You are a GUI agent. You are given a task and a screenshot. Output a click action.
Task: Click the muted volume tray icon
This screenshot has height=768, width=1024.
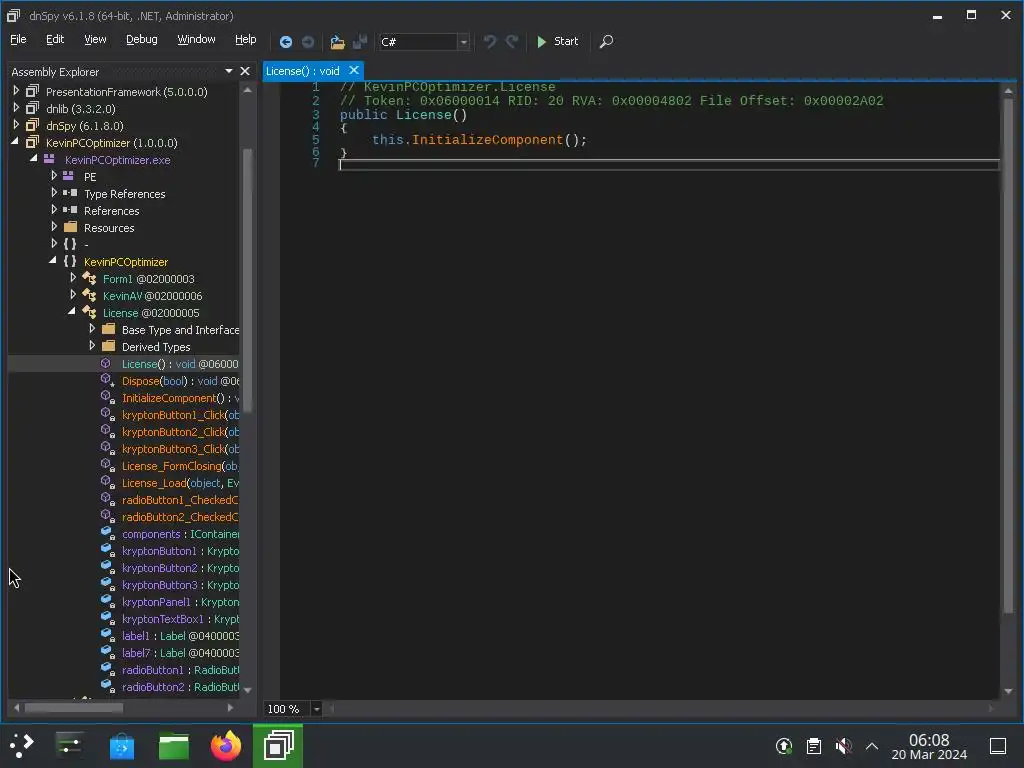[843, 746]
